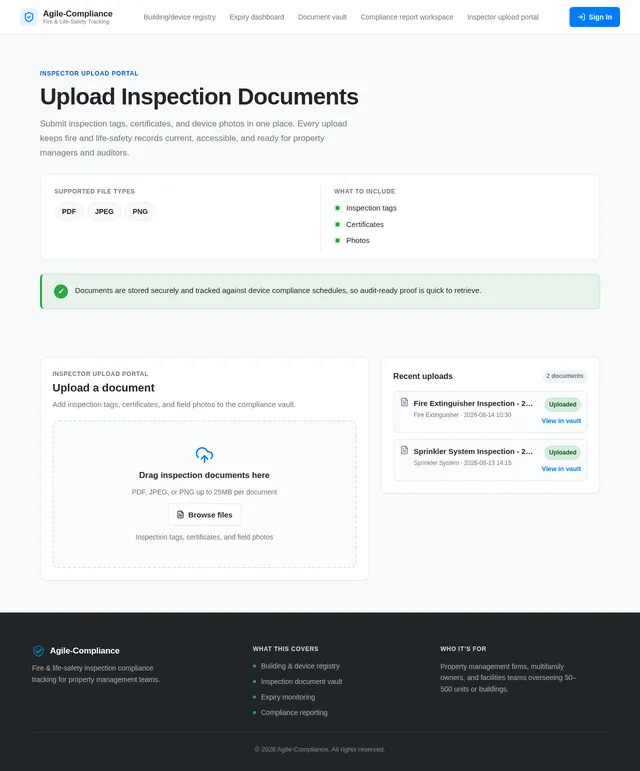Click the 'Photos' bullet item
Image resolution: width=640 pixels, height=771 pixels.
[x=357, y=240]
